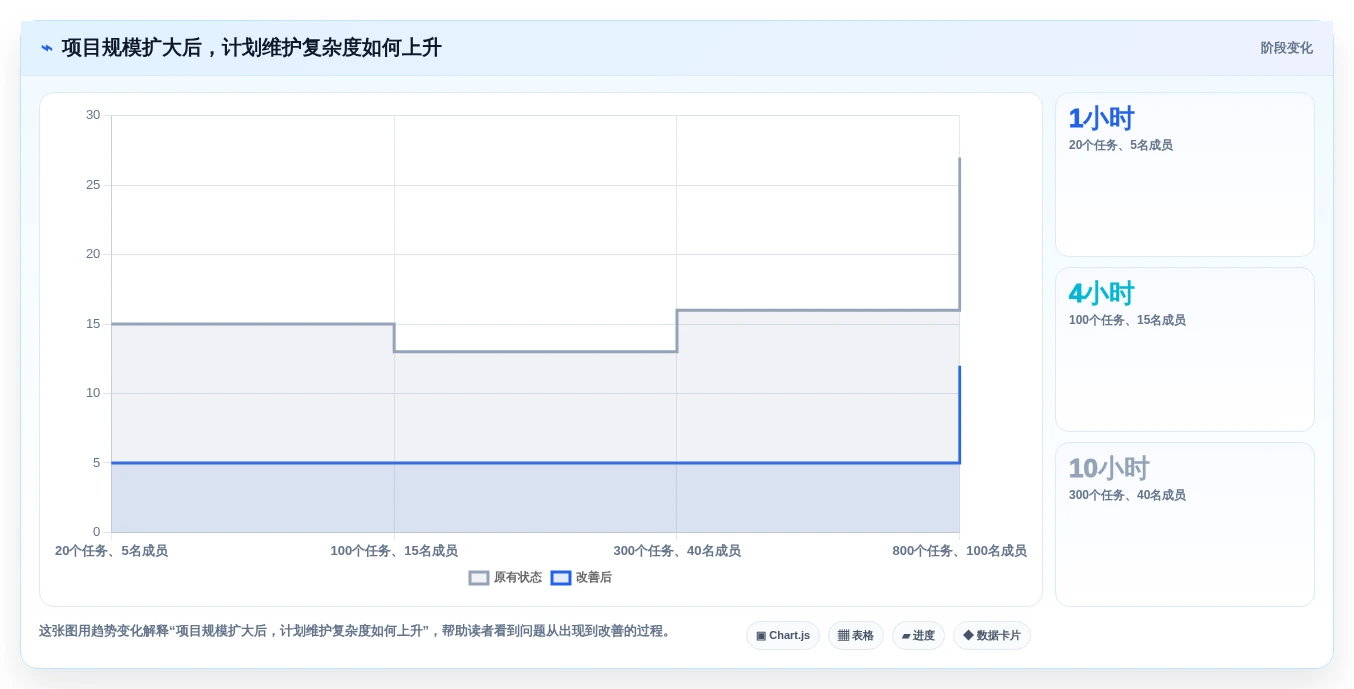Click the chart title 项目规模扩大后，计划维护复杂度如何上升
Image resolution: width=1354 pixels, height=689 pixels.
point(251,48)
